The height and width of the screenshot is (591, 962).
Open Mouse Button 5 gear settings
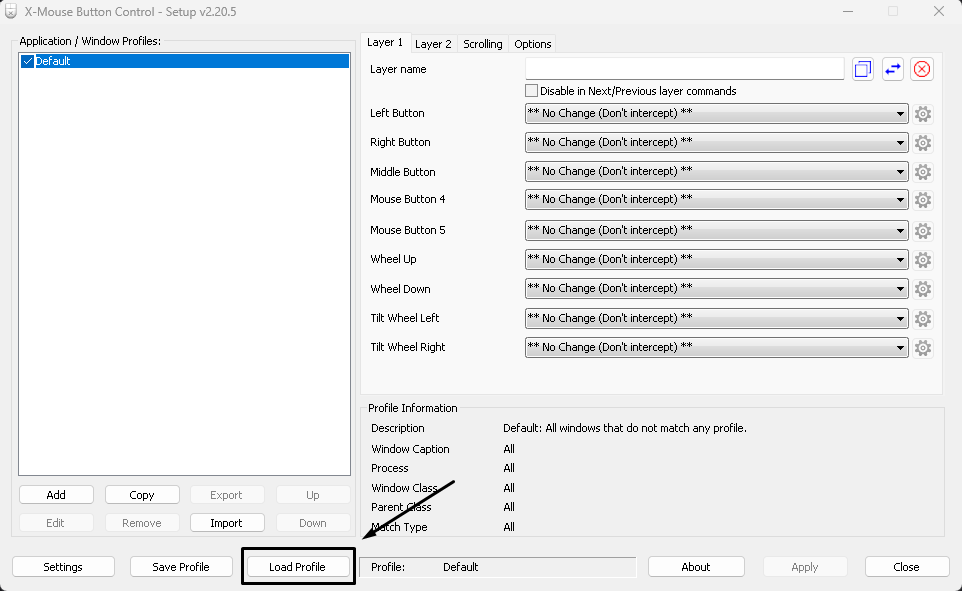coord(923,231)
